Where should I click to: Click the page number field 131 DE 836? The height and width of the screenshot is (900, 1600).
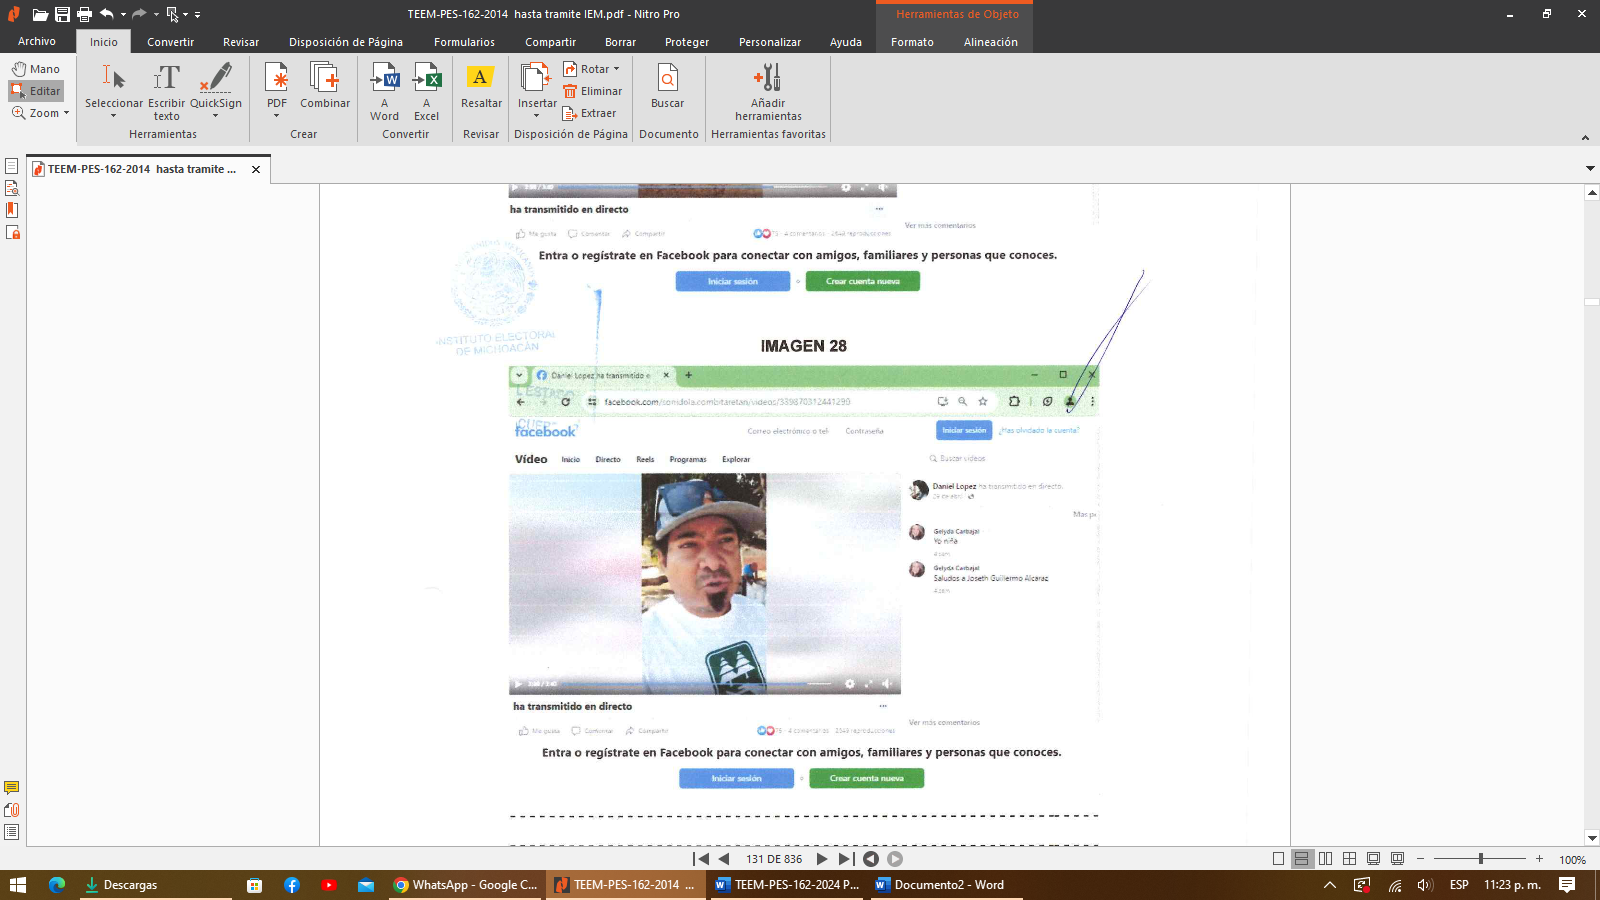(774, 859)
